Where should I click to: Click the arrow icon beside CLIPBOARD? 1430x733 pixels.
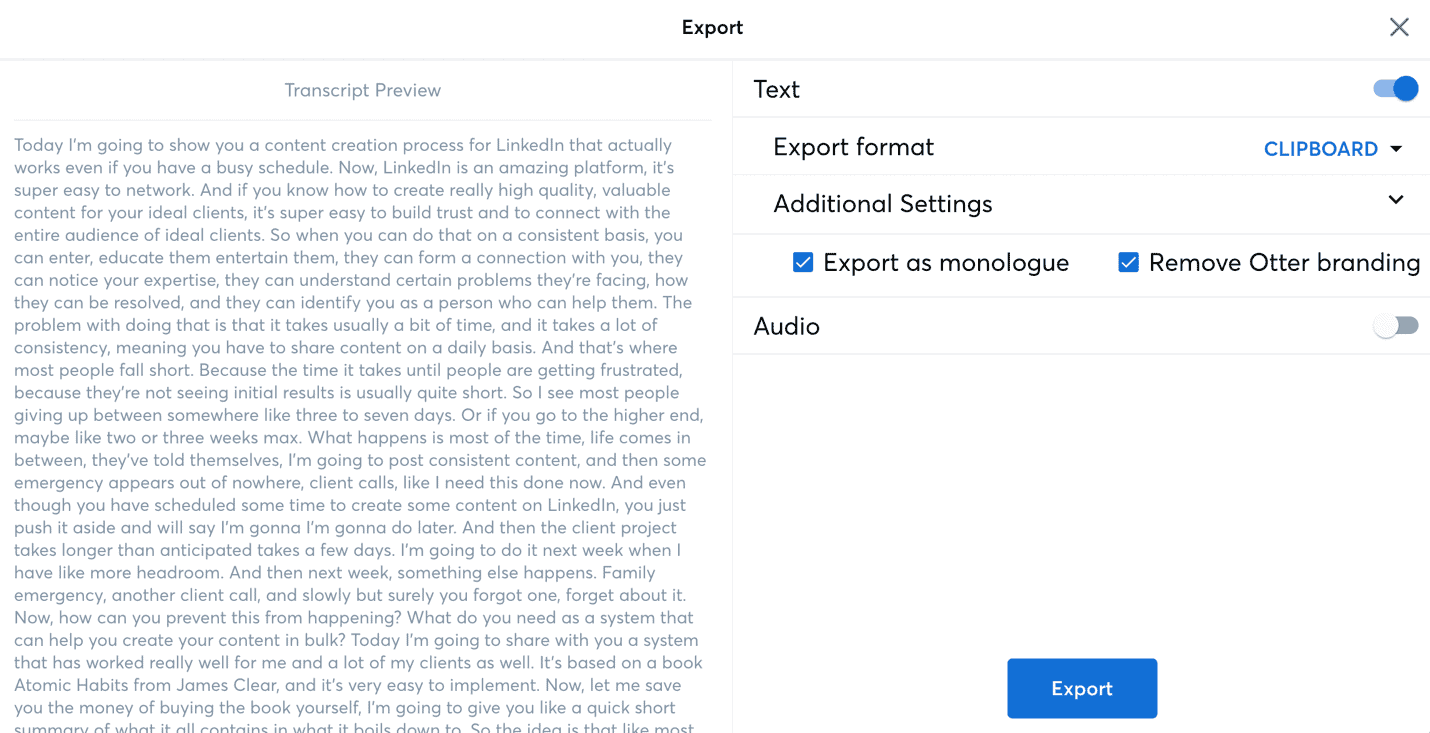1397,149
